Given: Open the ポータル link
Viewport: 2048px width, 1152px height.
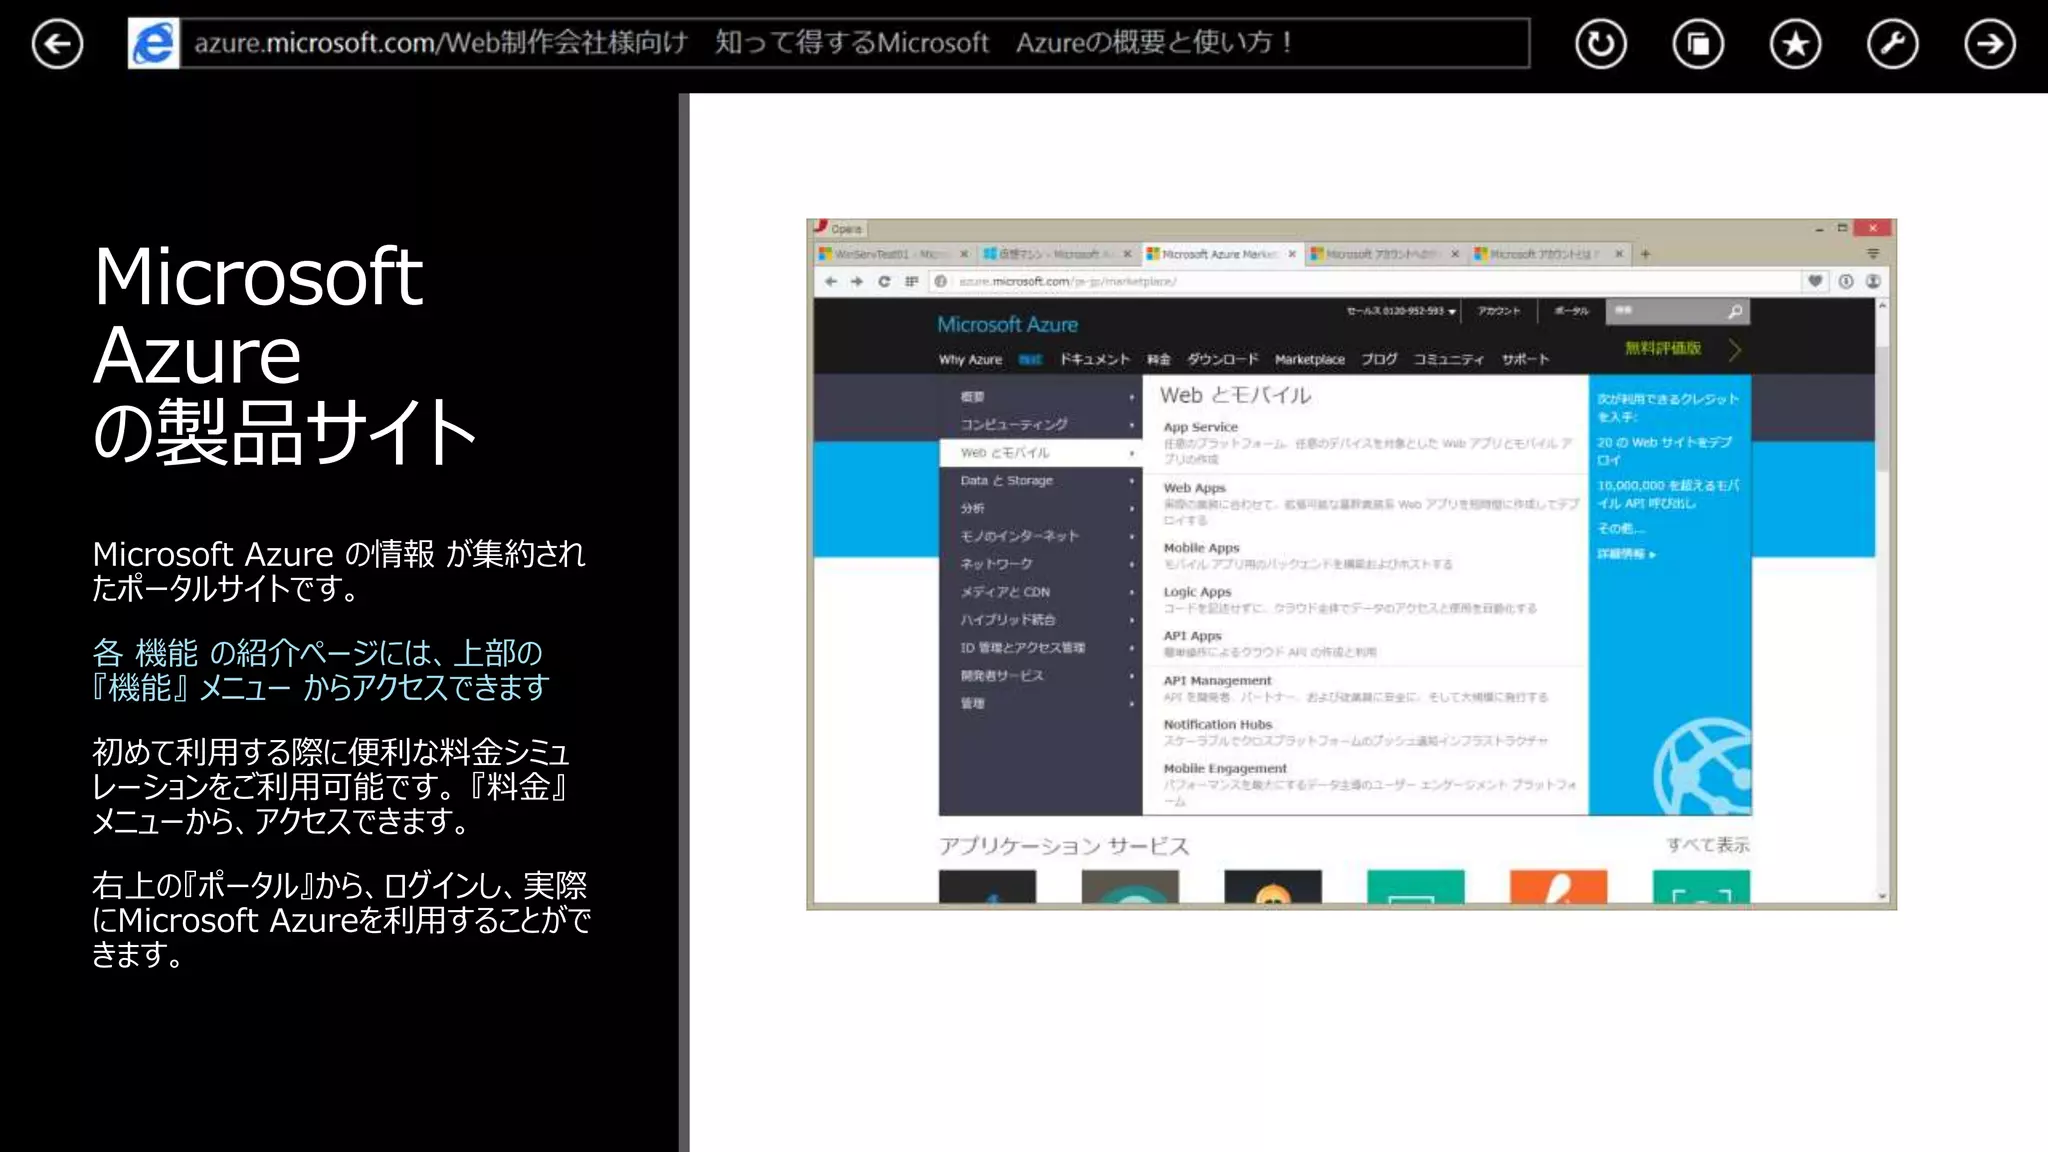Looking at the screenshot, I should (x=1571, y=311).
